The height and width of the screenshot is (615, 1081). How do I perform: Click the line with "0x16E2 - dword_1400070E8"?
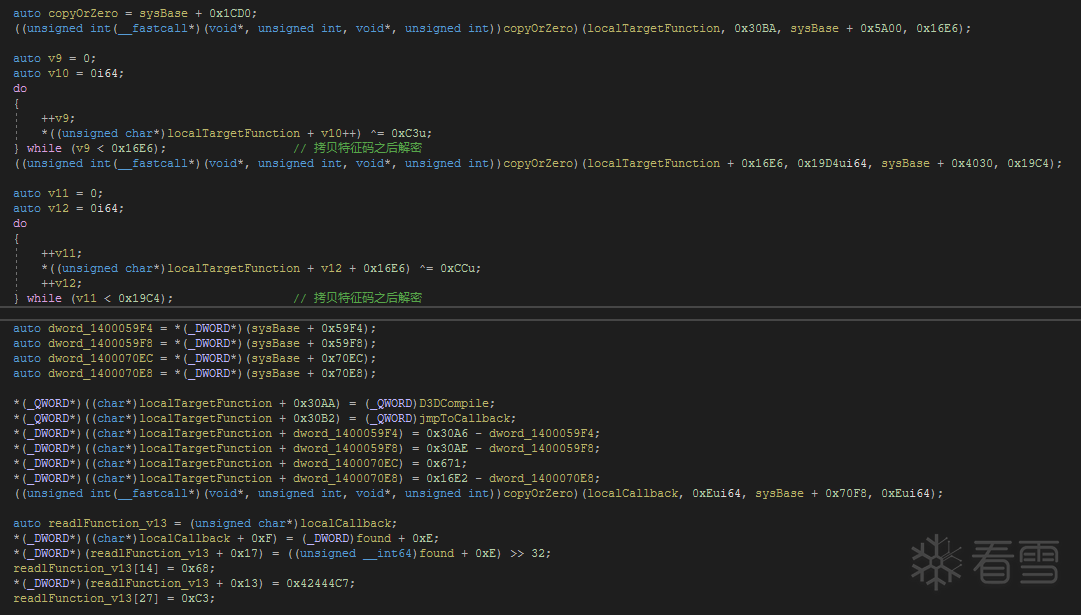coord(306,478)
